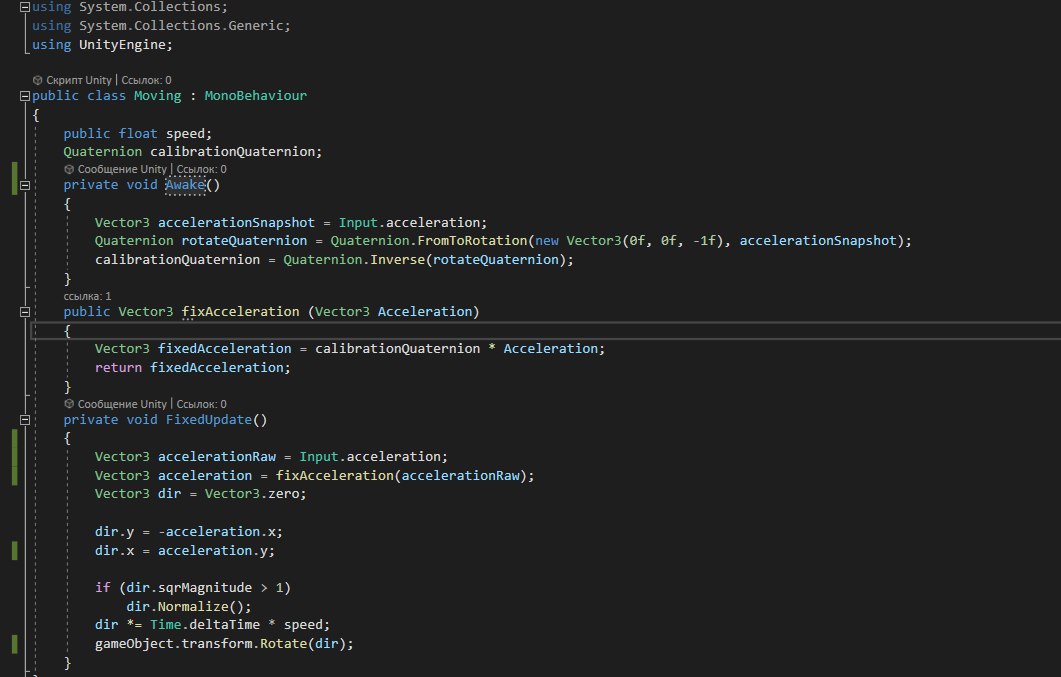Open 'Скрипт Unity' CodeLens above class
This screenshot has height=677, width=1061.
tap(78, 80)
